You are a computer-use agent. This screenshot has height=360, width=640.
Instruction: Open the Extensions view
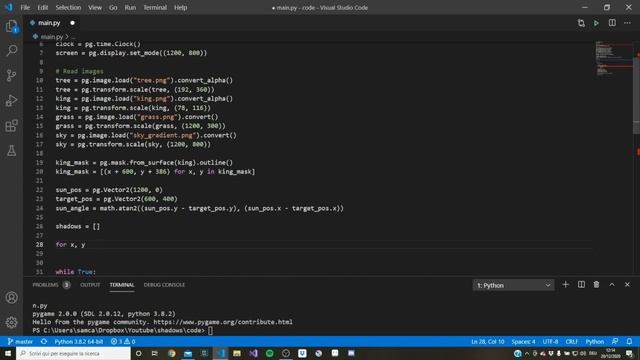point(11,126)
